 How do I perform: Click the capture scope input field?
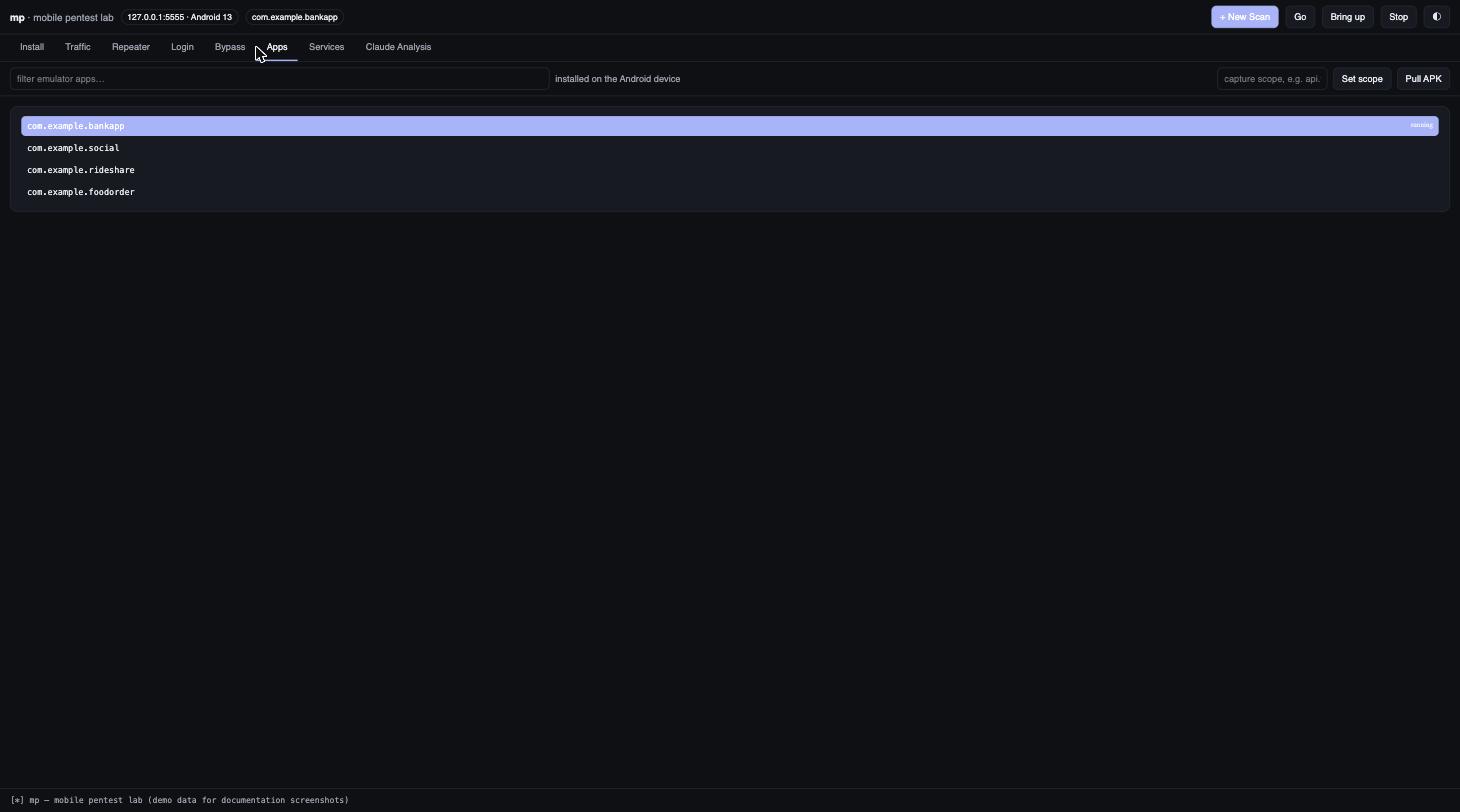point(1272,79)
